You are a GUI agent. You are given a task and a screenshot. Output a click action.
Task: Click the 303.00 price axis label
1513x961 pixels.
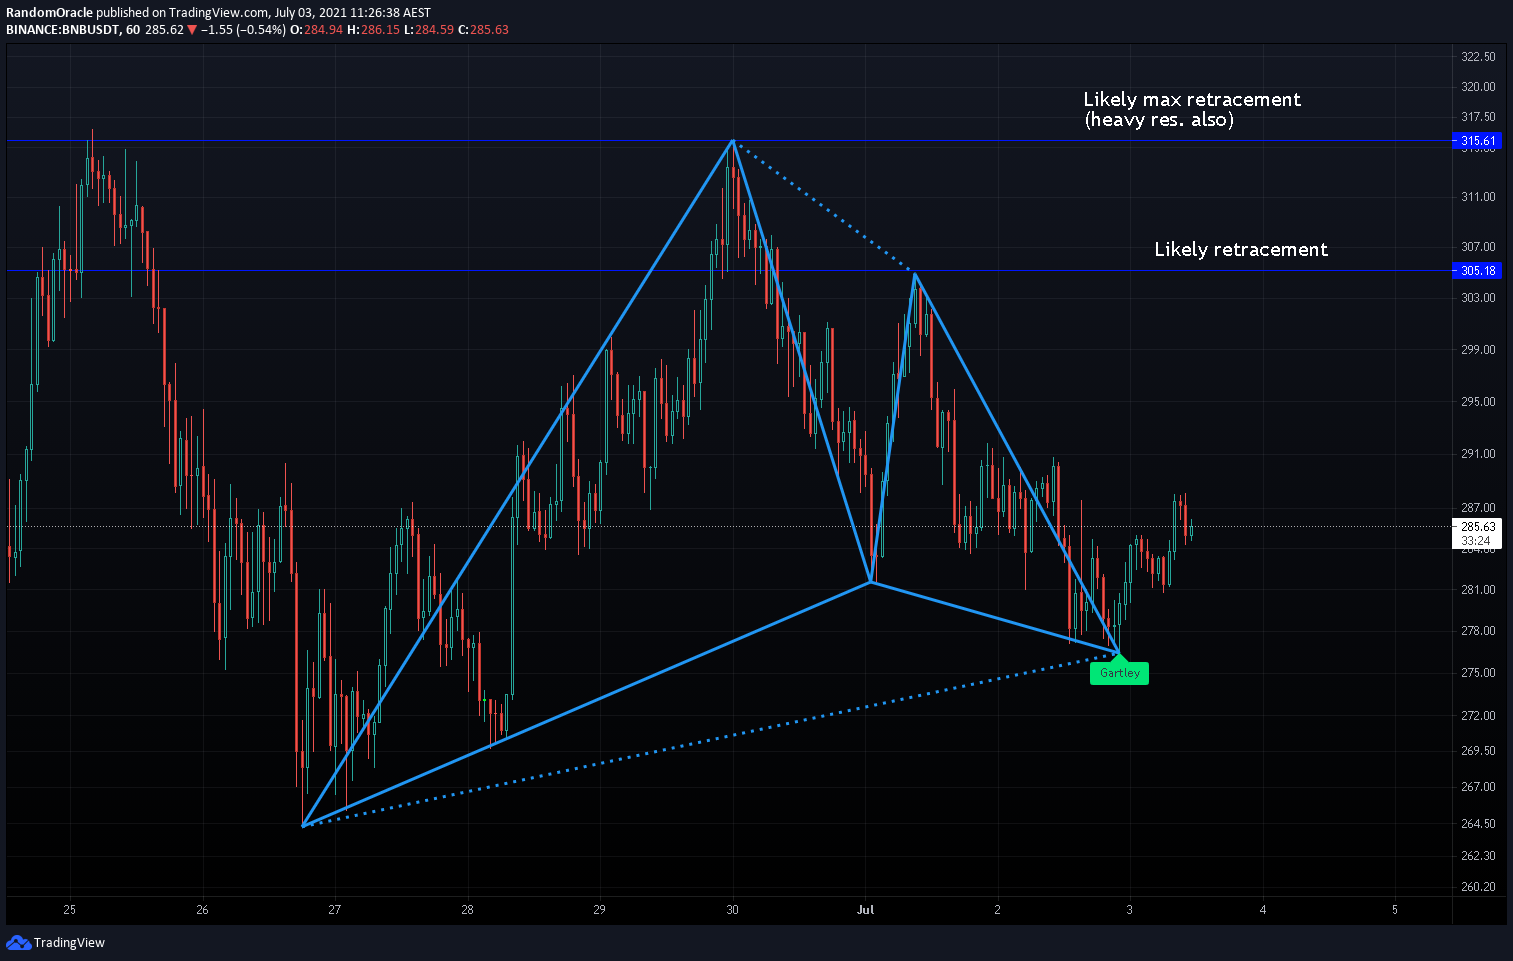1478,298
